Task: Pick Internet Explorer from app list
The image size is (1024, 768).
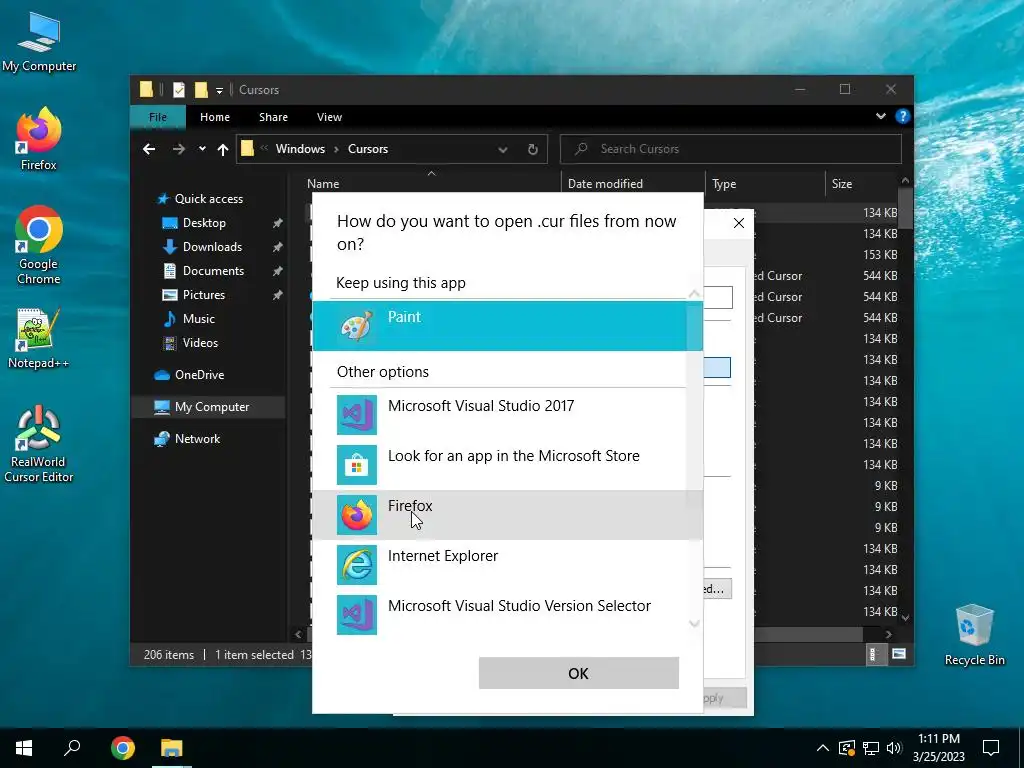Action: pyautogui.click(x=507, y=564)
